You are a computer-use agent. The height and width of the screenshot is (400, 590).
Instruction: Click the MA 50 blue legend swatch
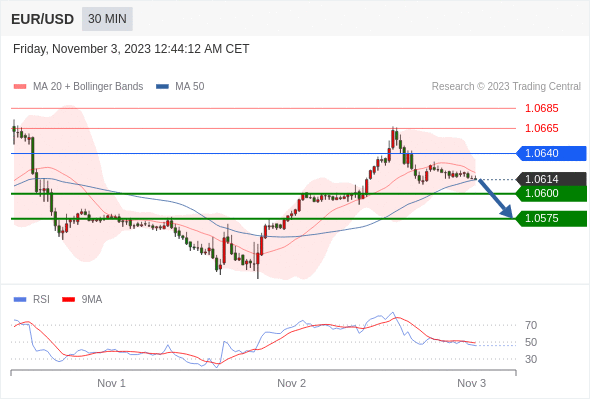[x=162, y=87]
